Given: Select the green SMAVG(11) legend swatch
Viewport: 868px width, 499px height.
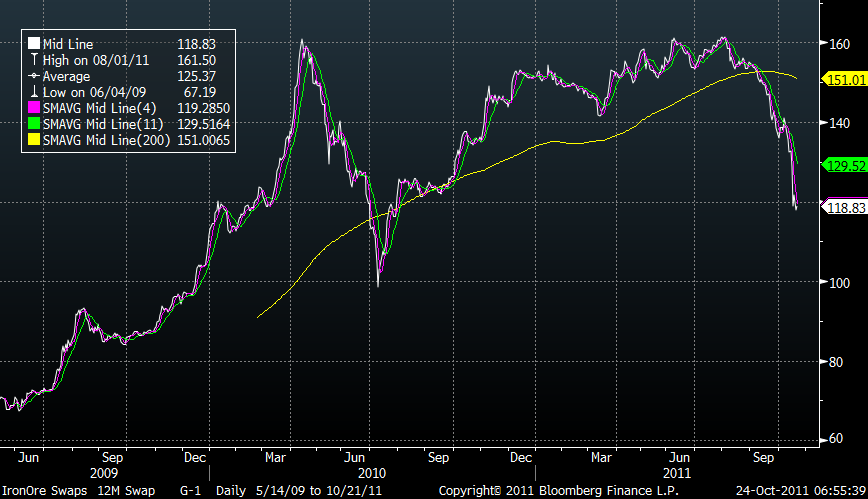Looking at the screenshot, I should click(x=33, y=124).
